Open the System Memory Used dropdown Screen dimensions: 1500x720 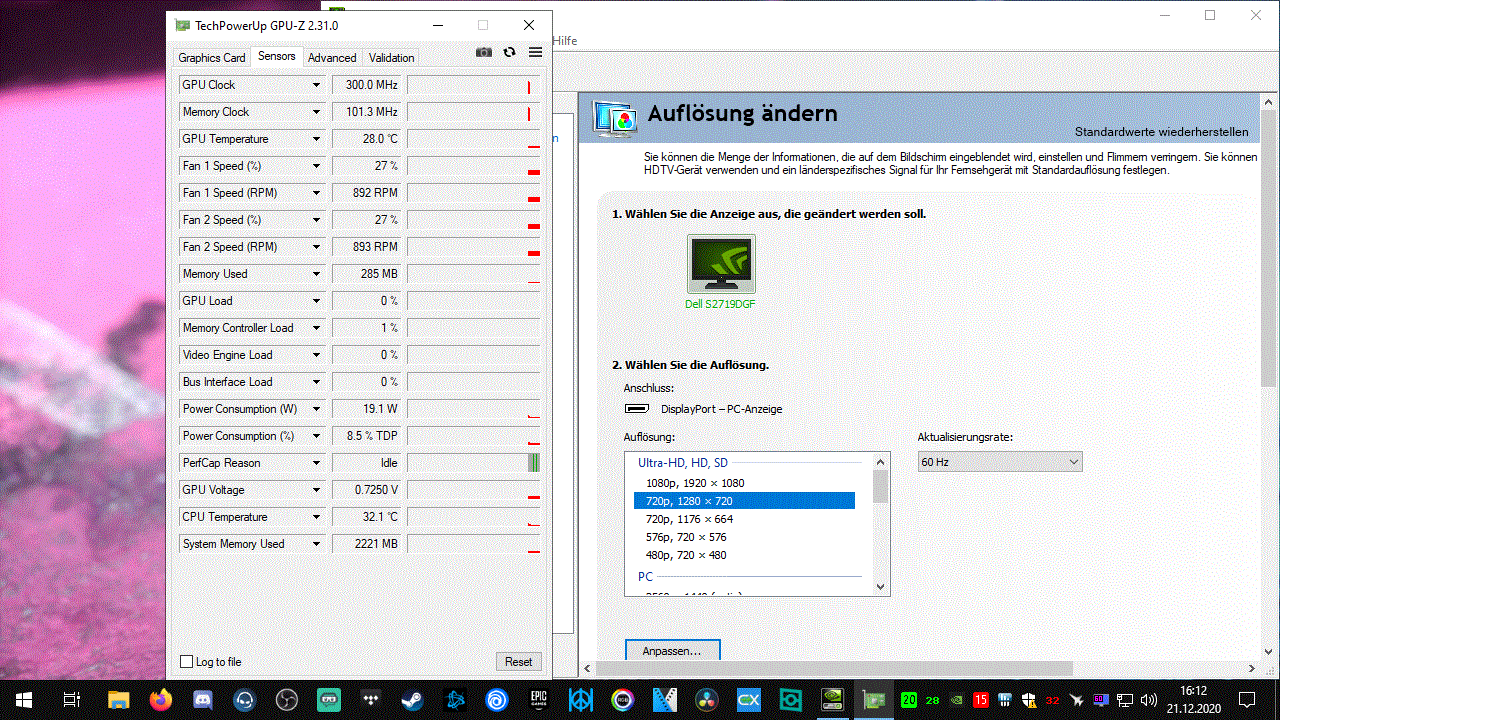pyautogui.click(x=316, y=544)
